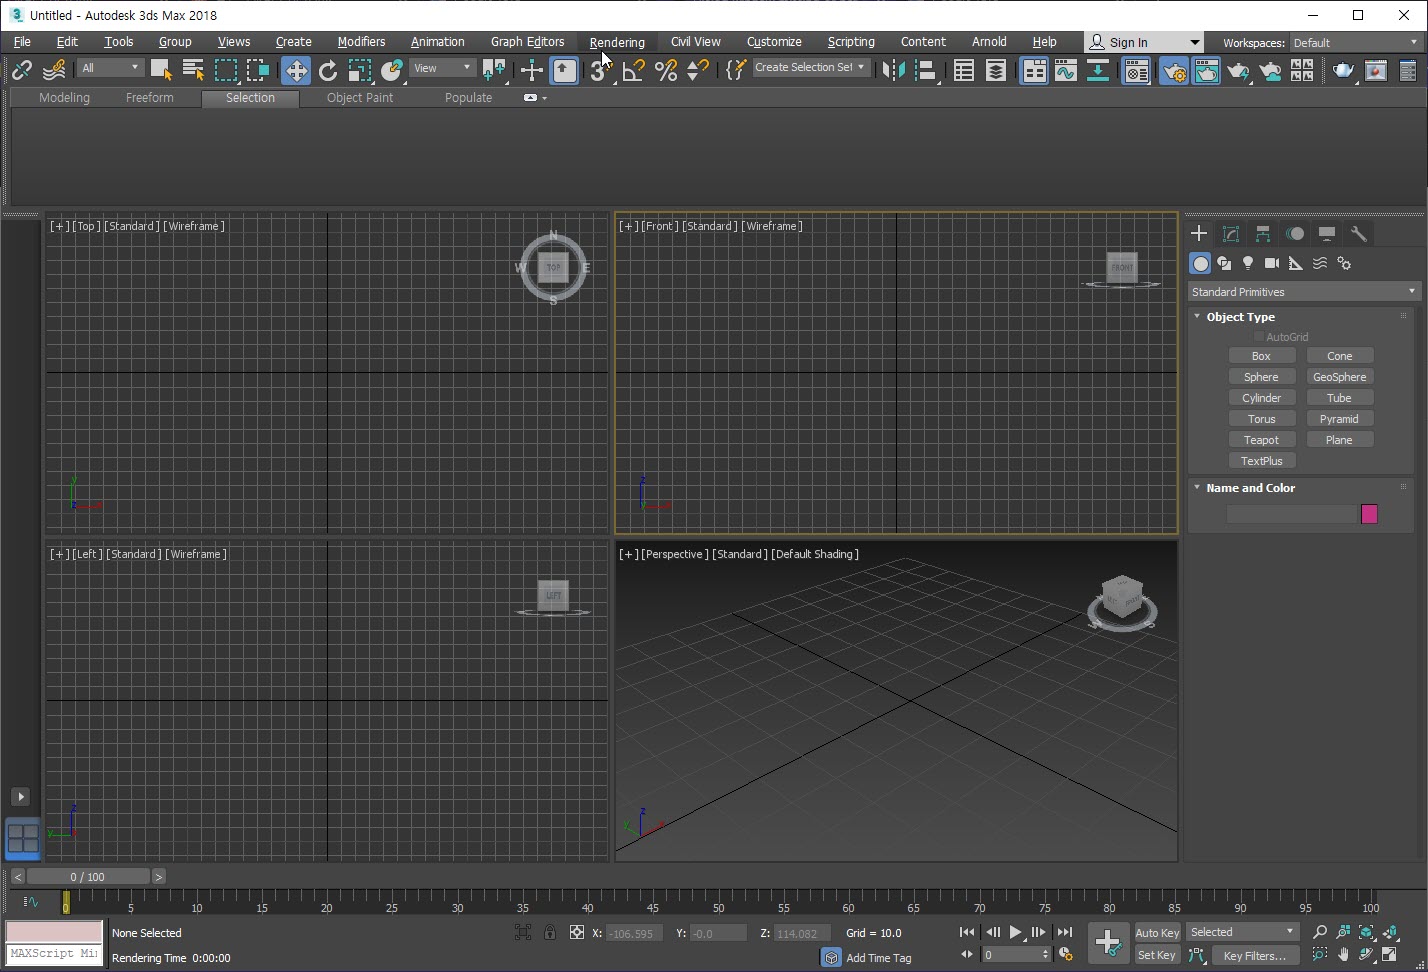
Task: Switch to the Object Paint ribbon tab
Action: pos(360,98)
